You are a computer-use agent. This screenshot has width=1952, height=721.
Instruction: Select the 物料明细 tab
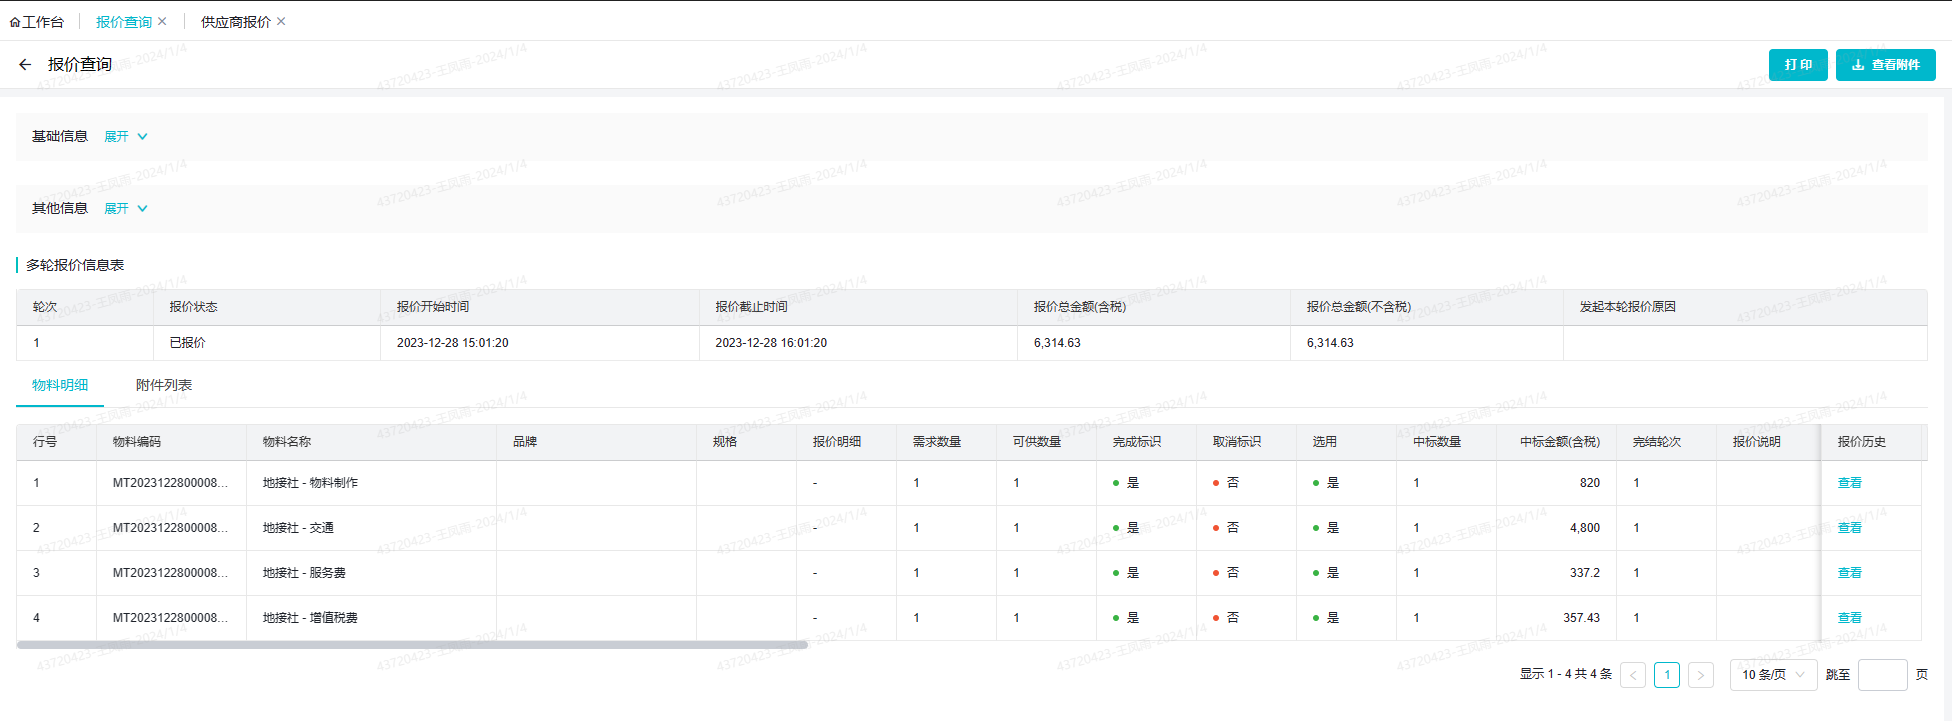60,385
